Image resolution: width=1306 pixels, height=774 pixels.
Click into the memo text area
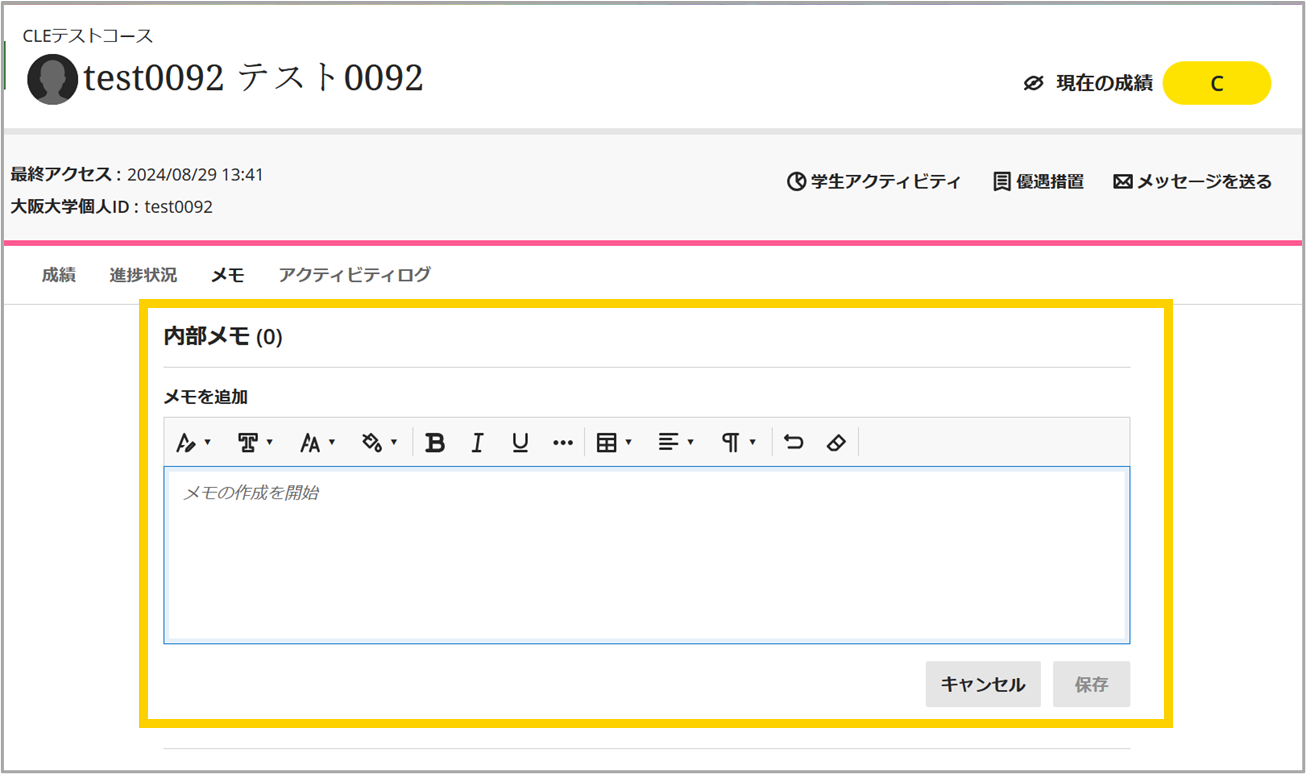pos(647,555)
